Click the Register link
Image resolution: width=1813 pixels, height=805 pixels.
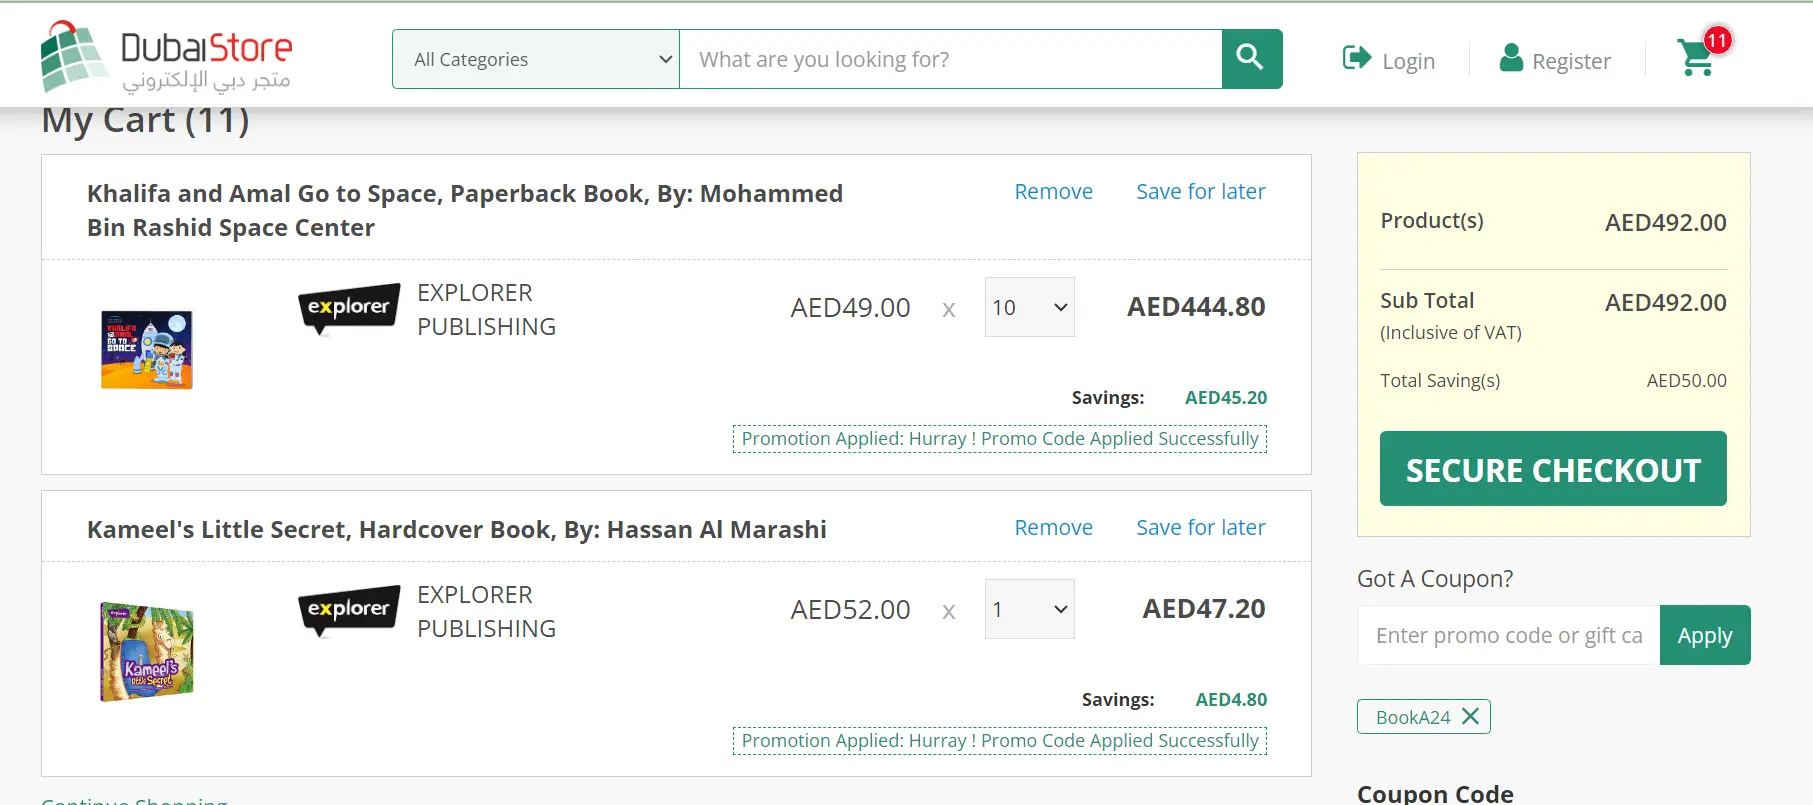coord(1571,61)
